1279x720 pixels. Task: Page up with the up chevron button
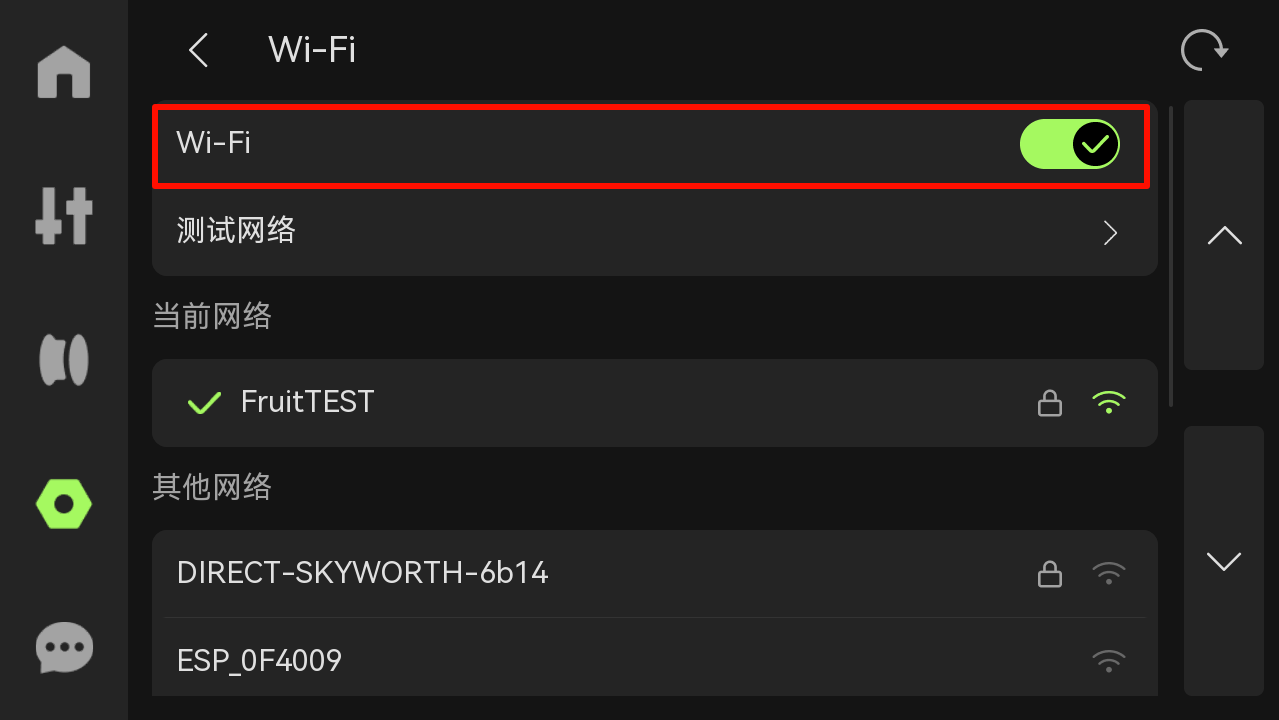coord(1224,235)
